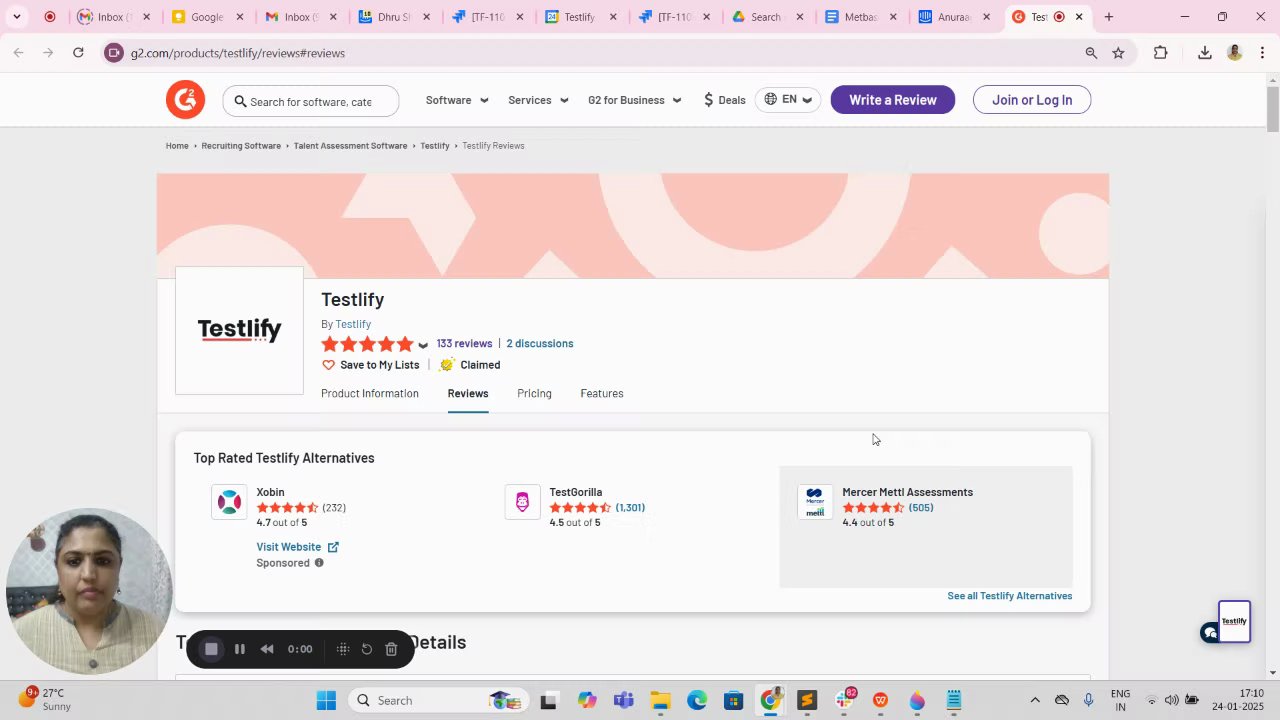Click the Claimed badge icon
This screenshot has height=720, width=1280.
point(447,365)
